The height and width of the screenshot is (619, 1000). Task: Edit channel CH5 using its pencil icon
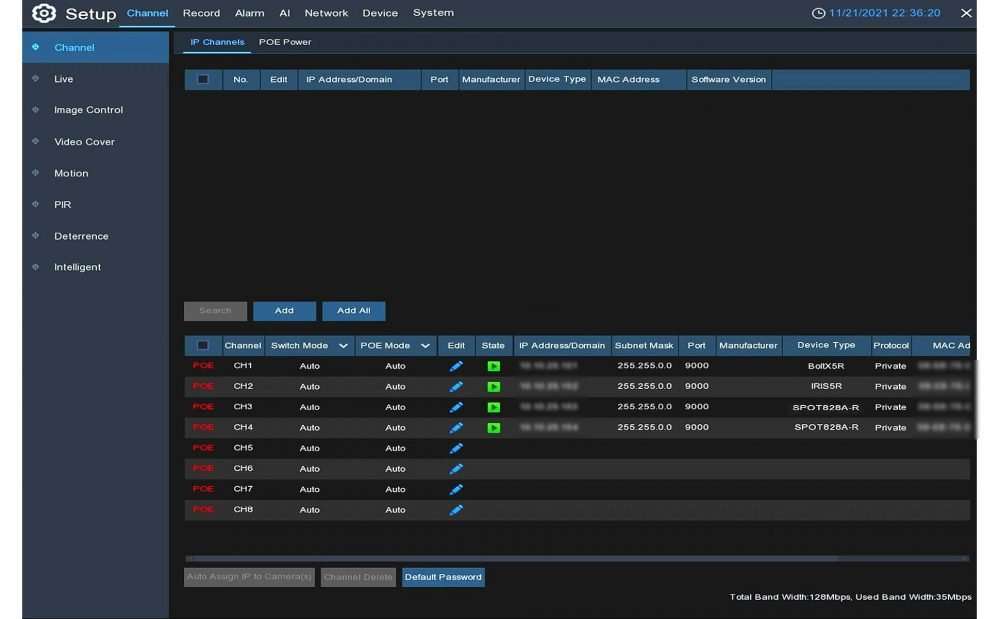point(456,448)
